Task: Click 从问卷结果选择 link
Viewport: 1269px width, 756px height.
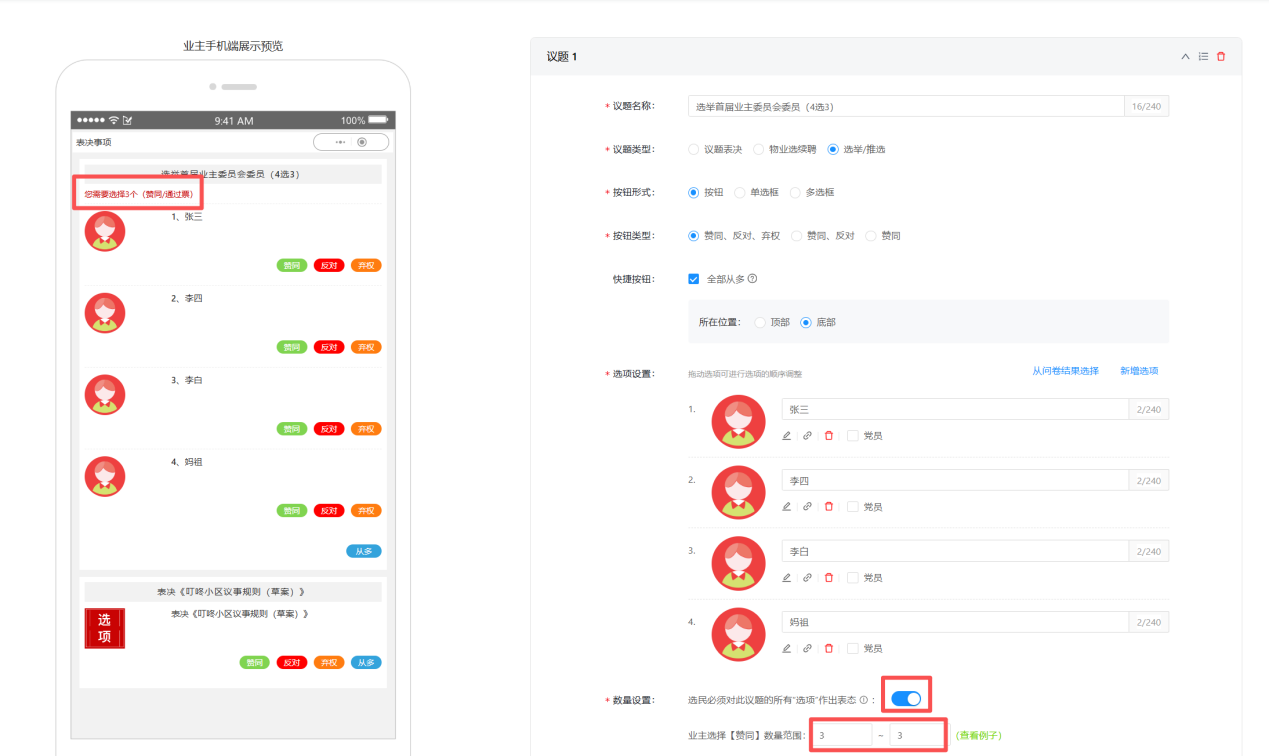Action: pyautogui.click(x=1065, y=371)
